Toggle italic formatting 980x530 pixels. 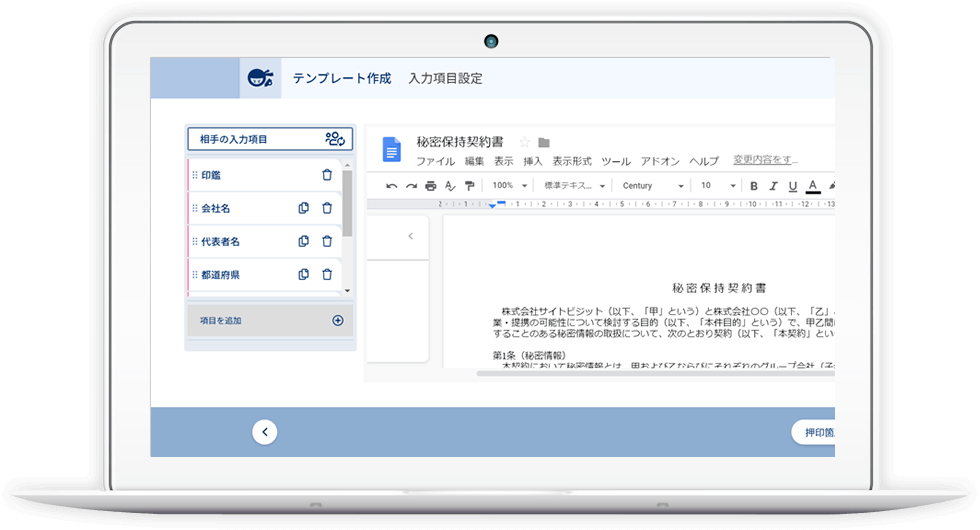click(773, 186)
